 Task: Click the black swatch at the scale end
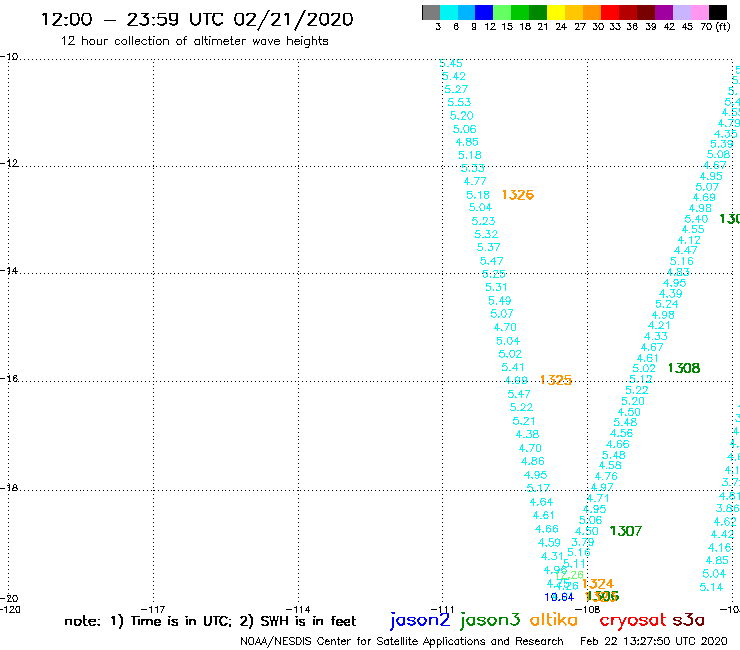(x=718, y=12)
